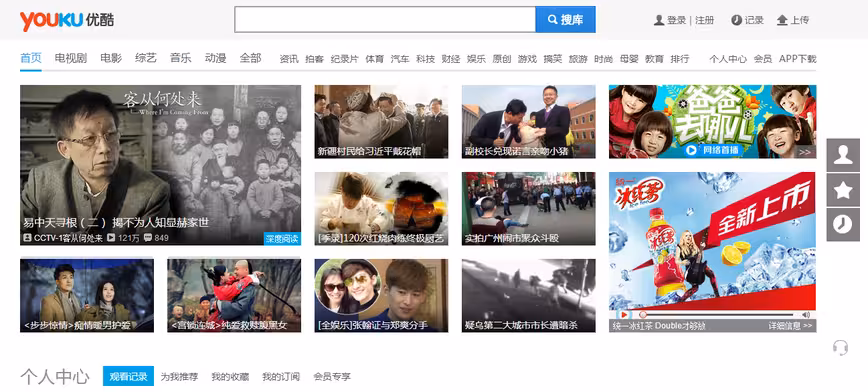Go to the 母婴 parenting channel
Viewport: 868px width, 392px height.
[x=629, y=59]
